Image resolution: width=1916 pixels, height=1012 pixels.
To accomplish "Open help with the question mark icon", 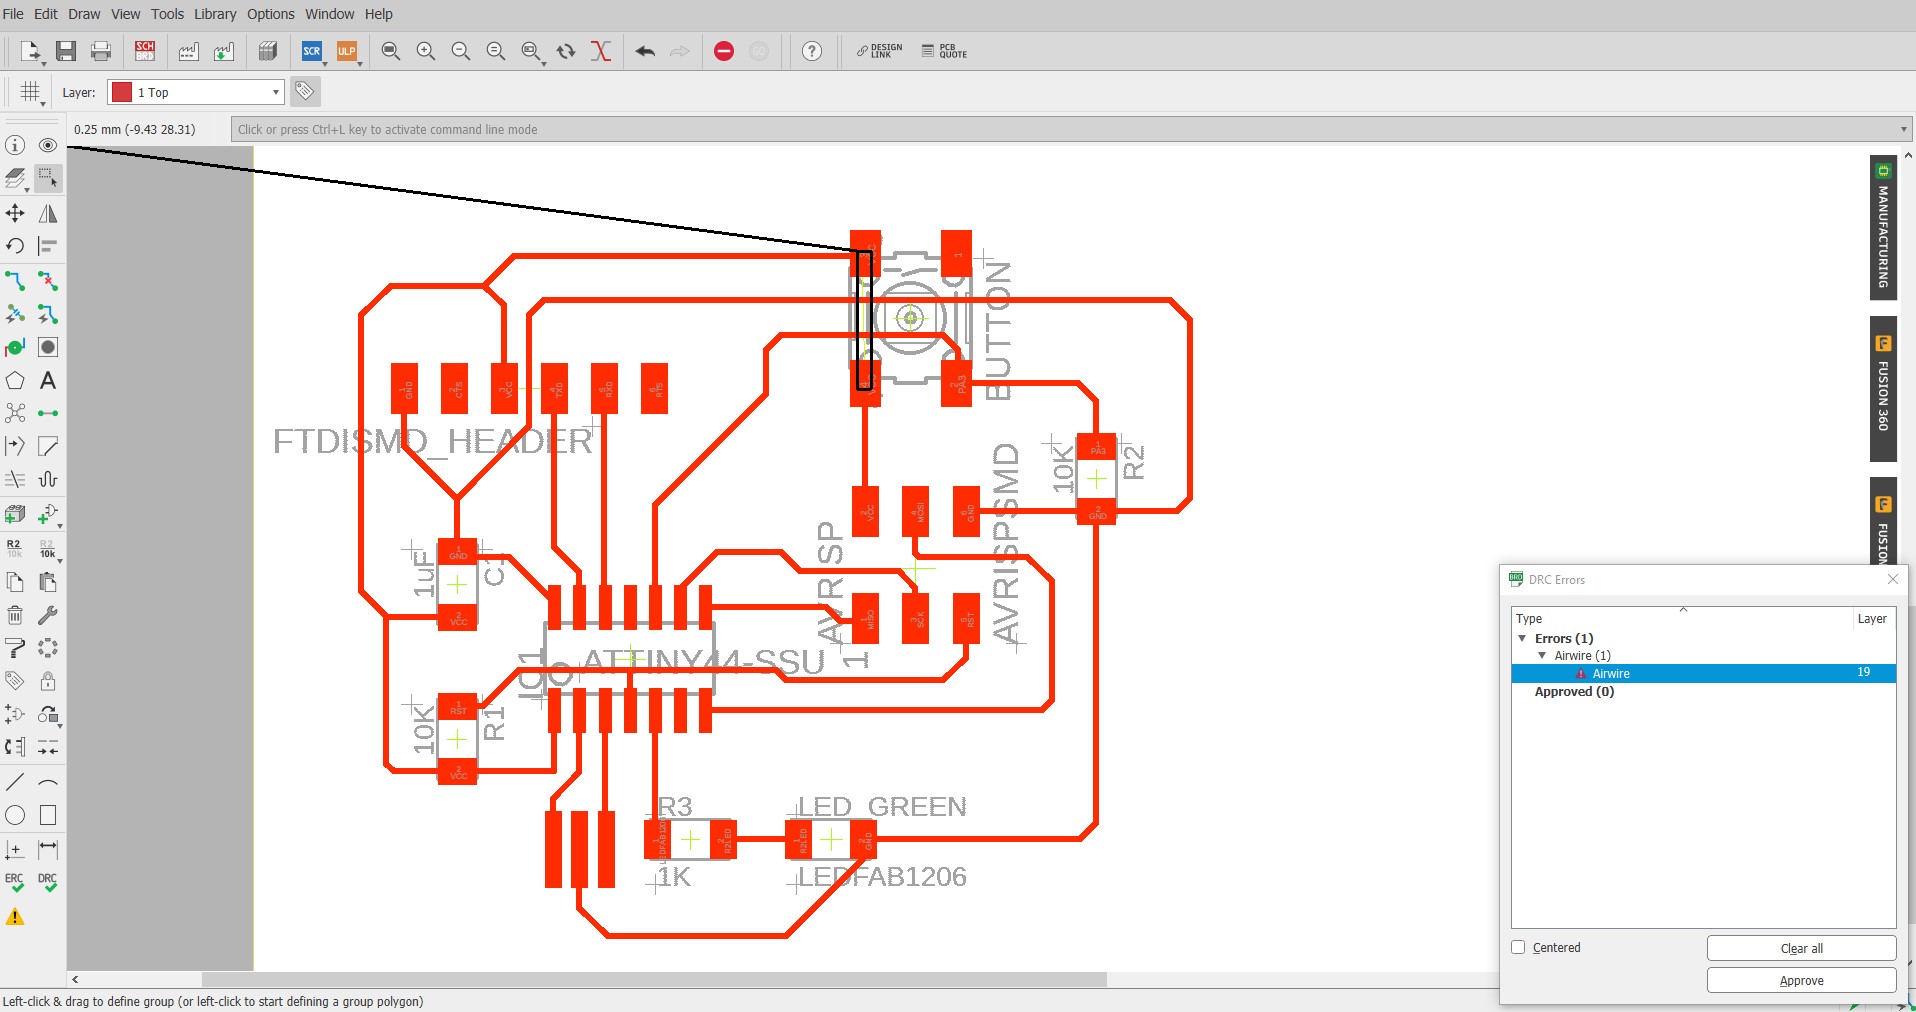I will (812, 51).
